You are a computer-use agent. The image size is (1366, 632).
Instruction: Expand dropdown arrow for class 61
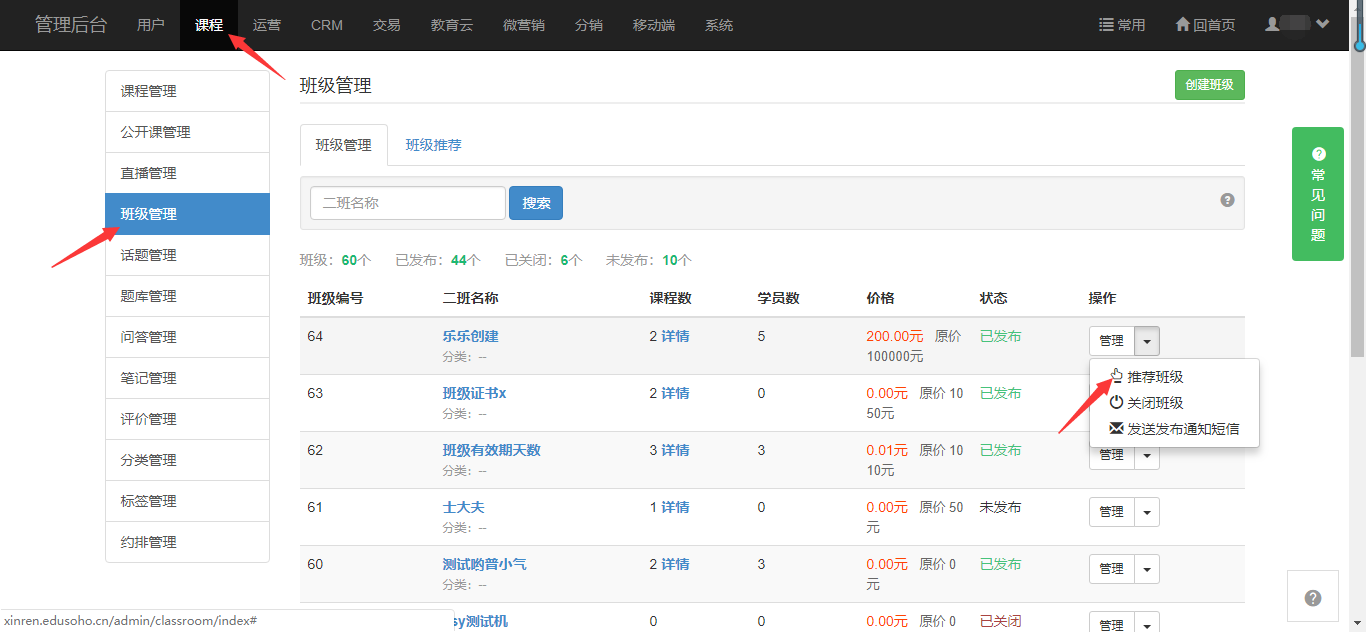1147,512
